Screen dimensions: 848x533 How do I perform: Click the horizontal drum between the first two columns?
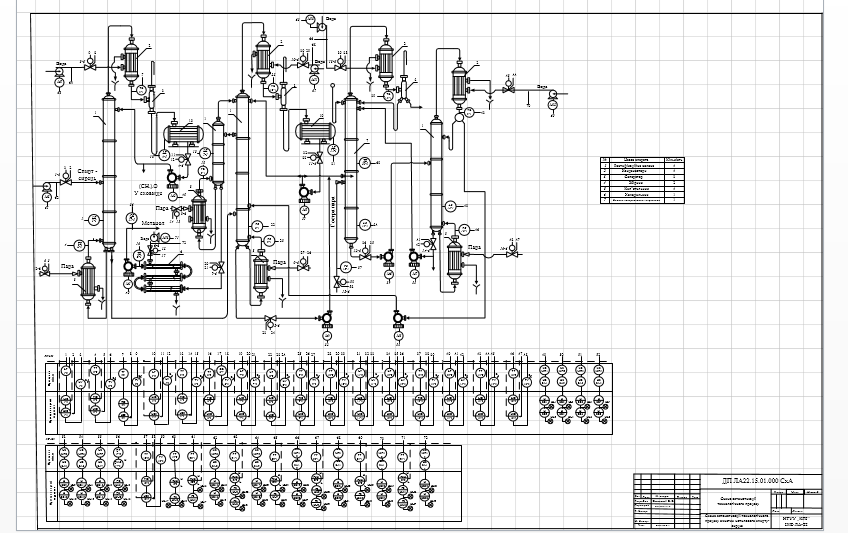pyautogui.click(x=184, y=133)
